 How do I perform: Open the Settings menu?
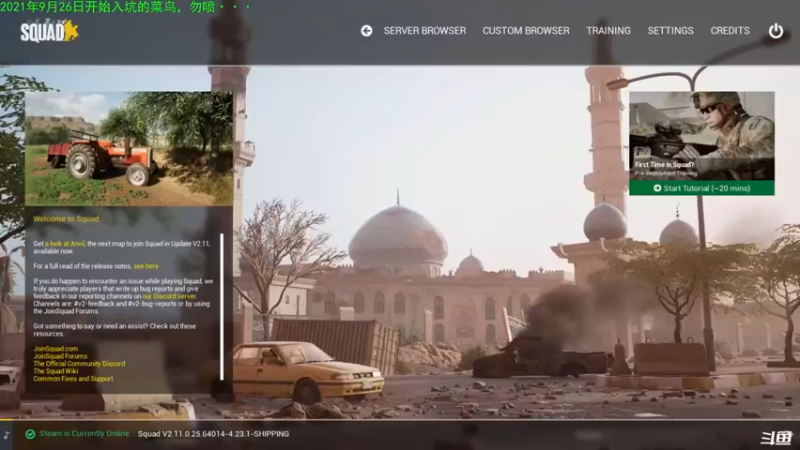coord(670,31)
